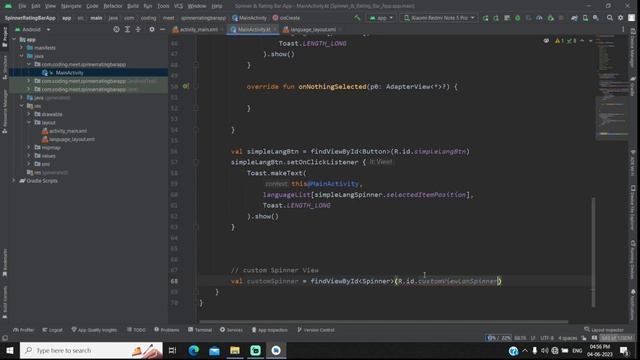Open the TODO tool window
This screenshot has height=360, width=640.
[x=136, y=330]
